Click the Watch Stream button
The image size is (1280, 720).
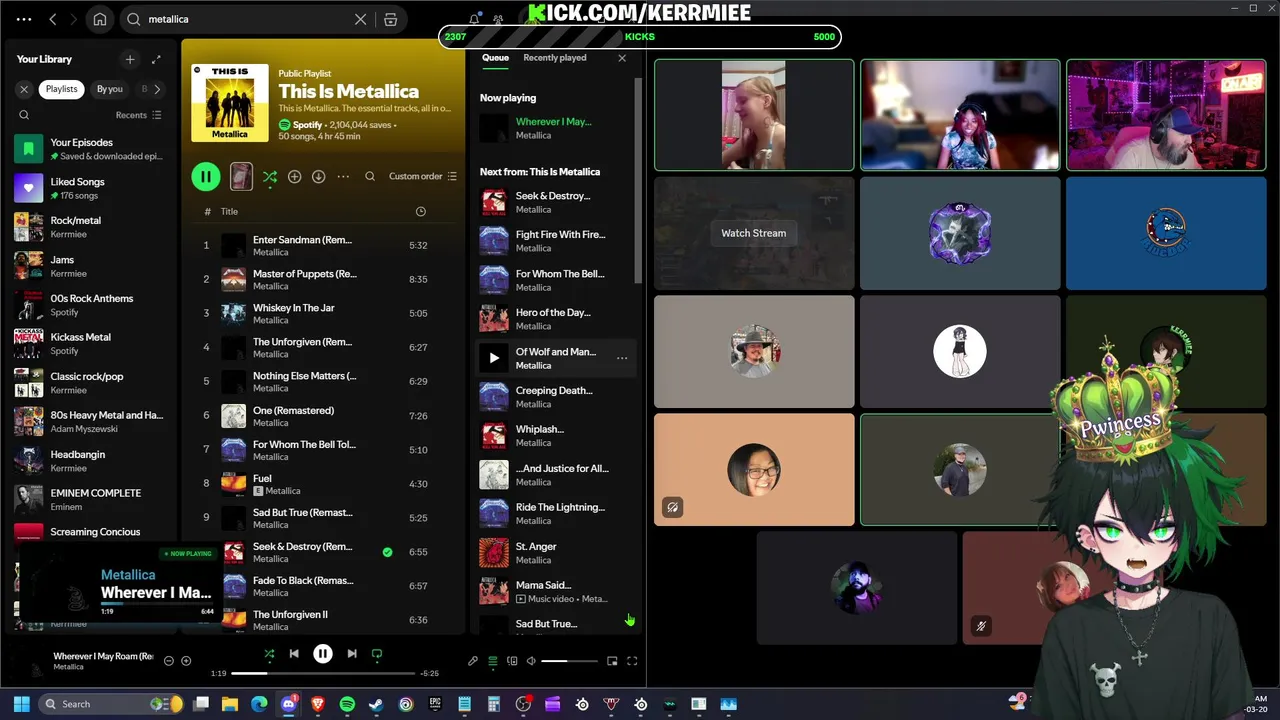pos(754,233)
